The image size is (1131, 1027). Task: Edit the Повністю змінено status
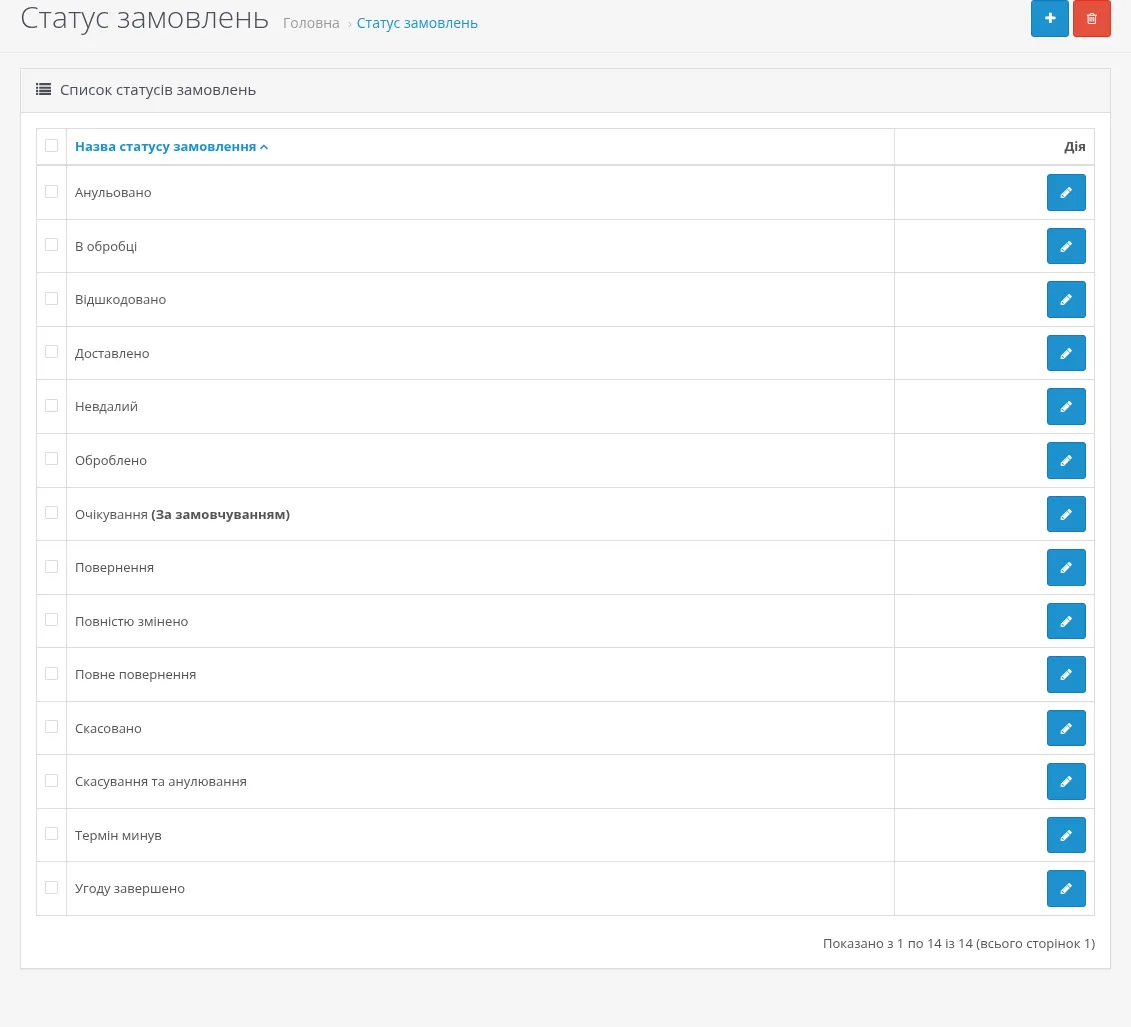(x=1066, y=622)
